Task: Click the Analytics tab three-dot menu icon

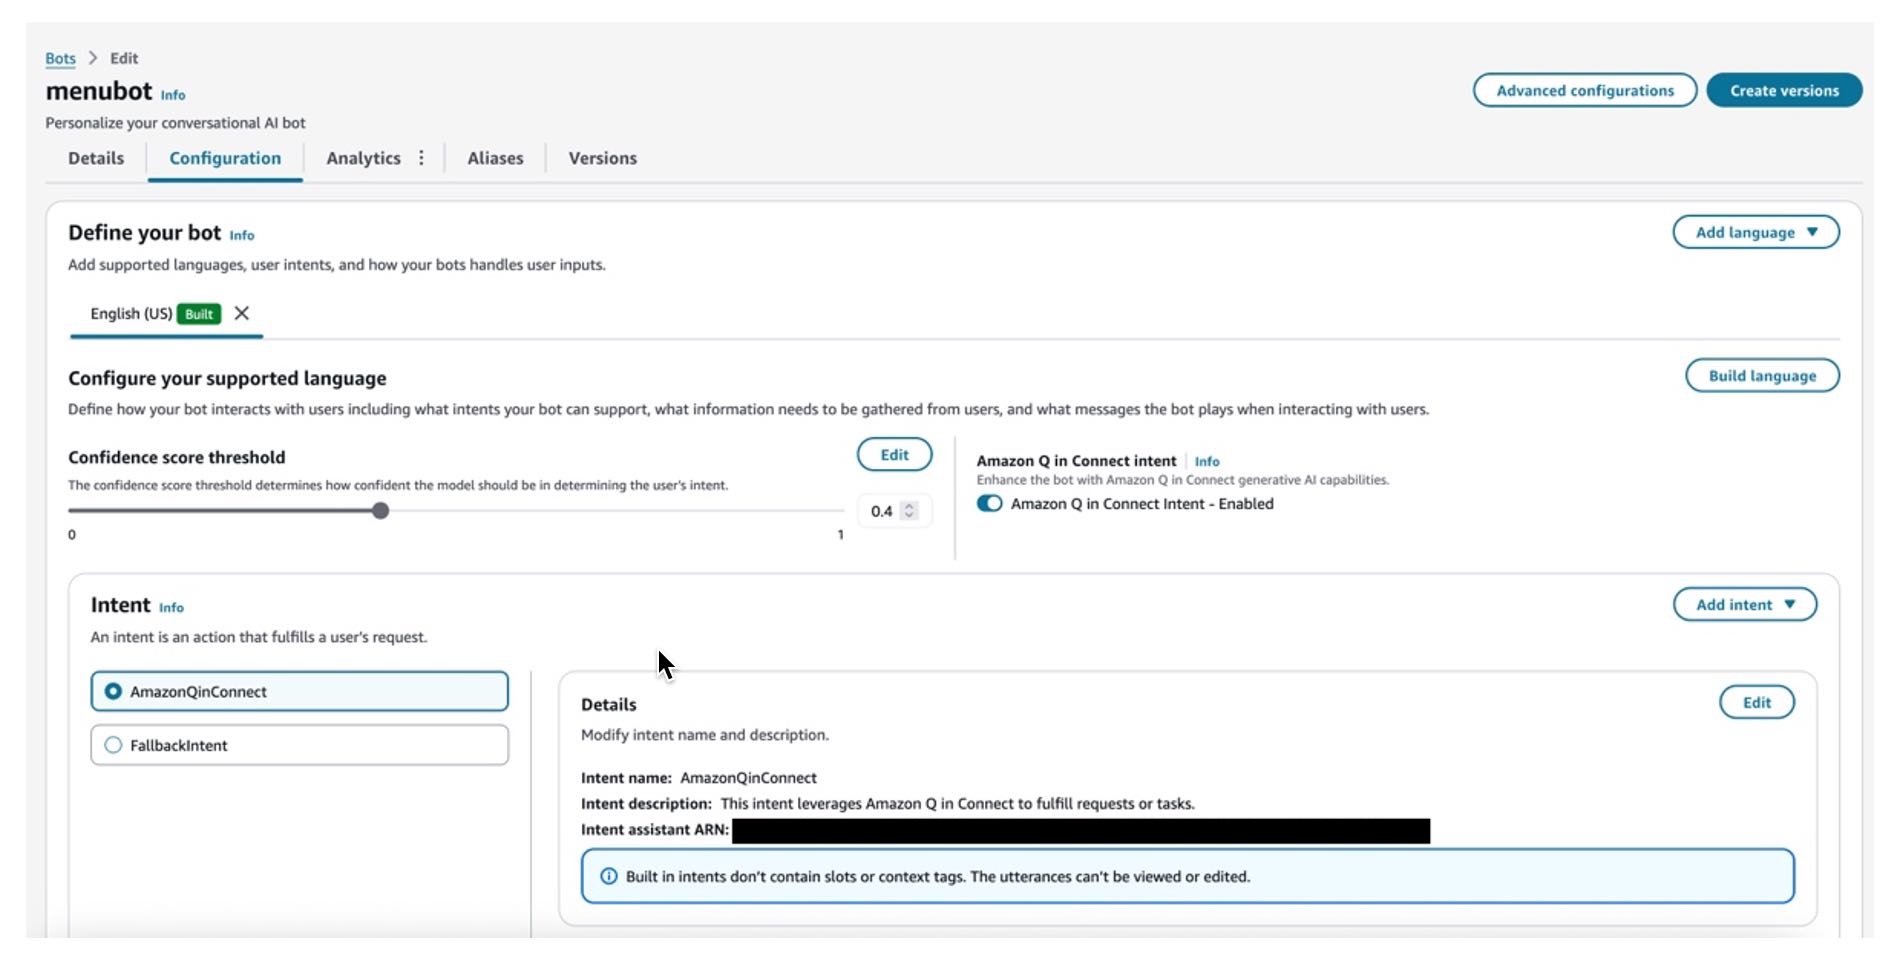Action: pyautogui.click(x=421, y=158)
